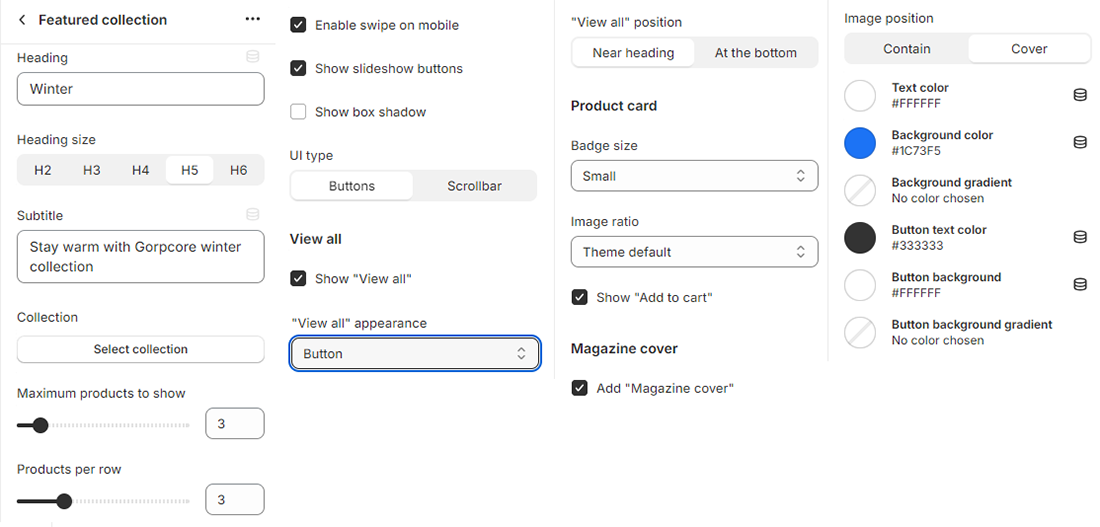
Task: Open the Image ratio dropdown
Action: pos(694,252)
